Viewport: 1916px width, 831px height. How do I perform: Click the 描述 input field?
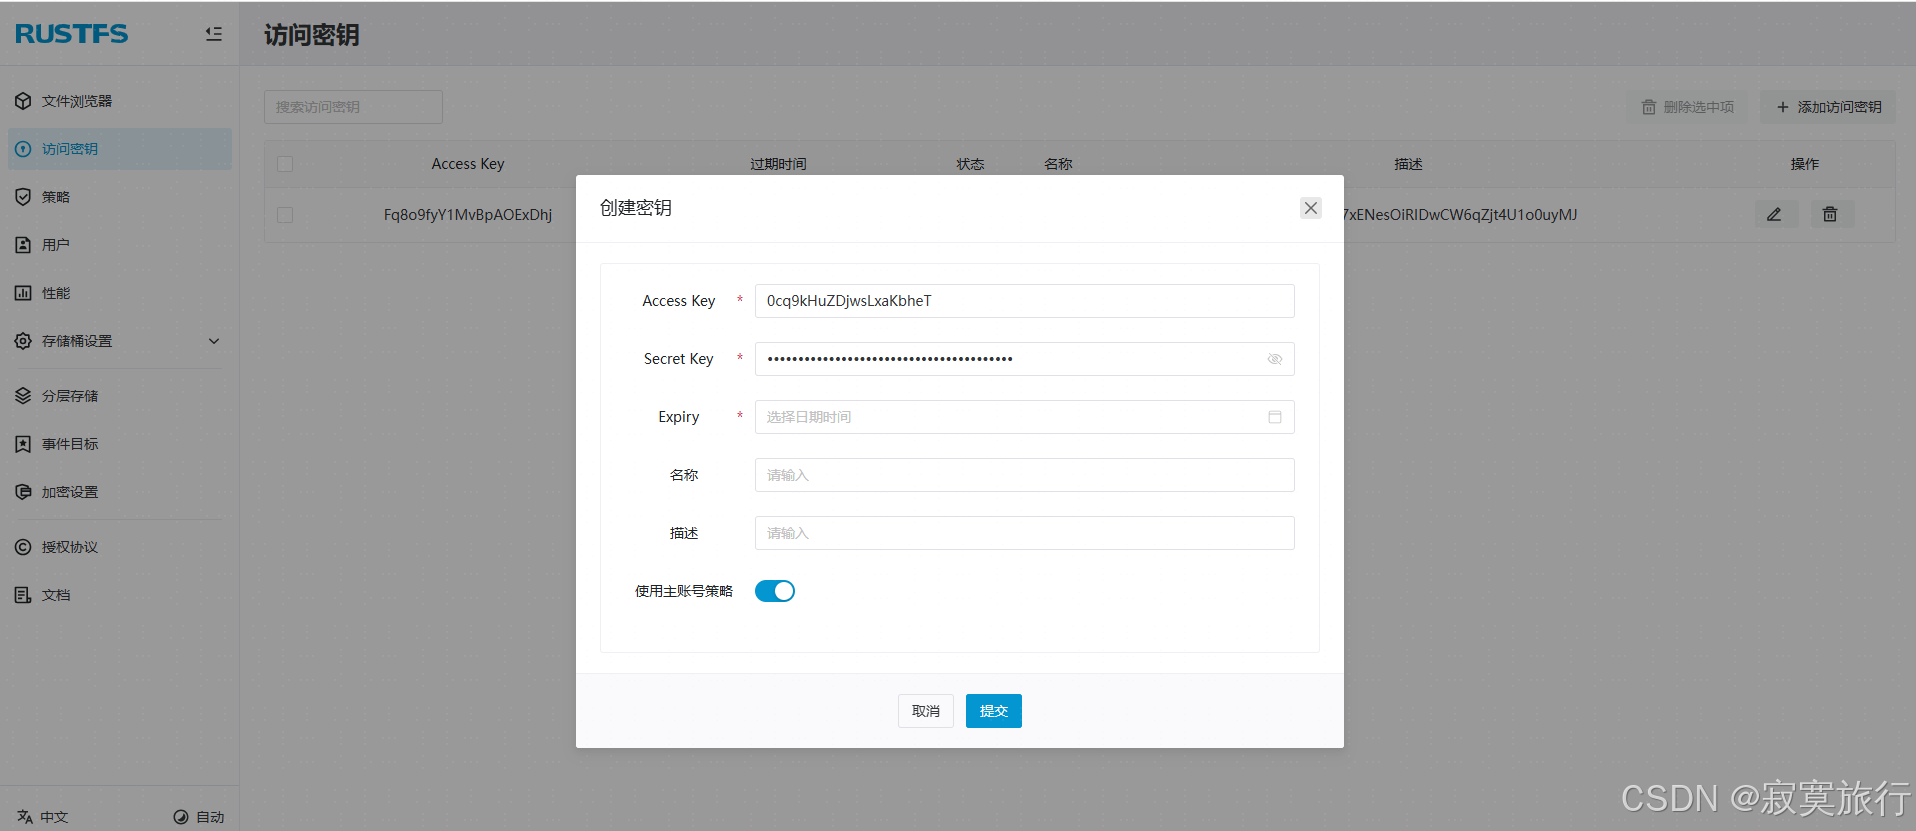coord(1024,533)
